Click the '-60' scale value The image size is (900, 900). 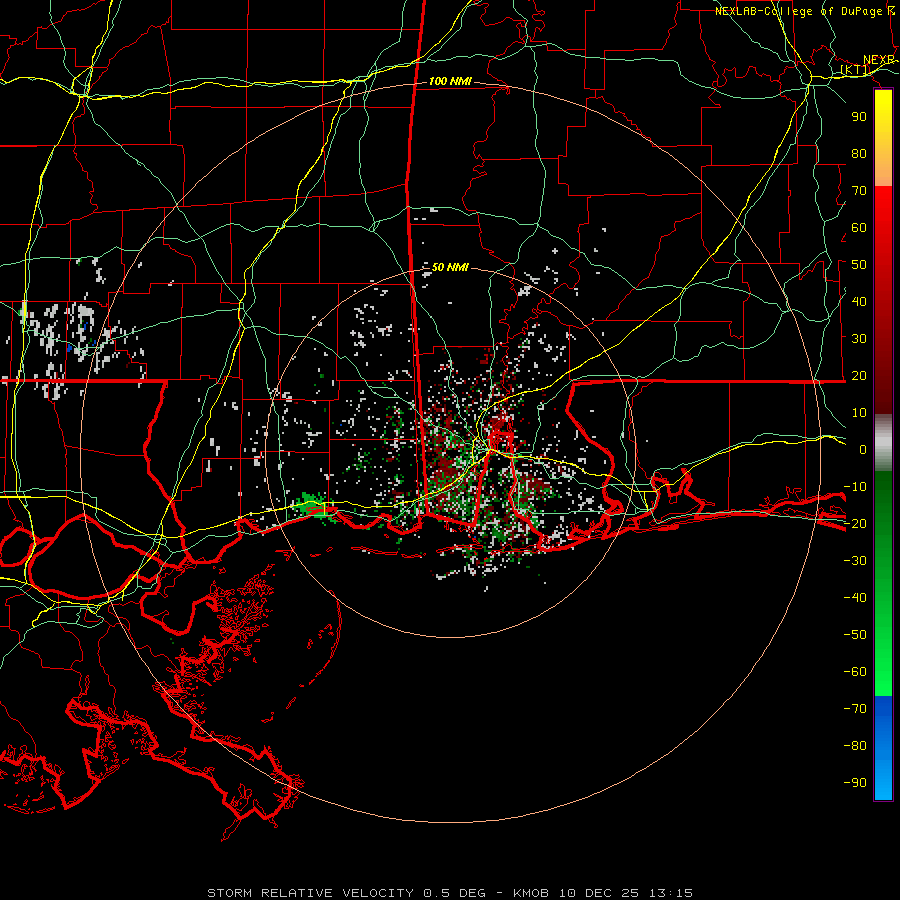pos(855,672)
